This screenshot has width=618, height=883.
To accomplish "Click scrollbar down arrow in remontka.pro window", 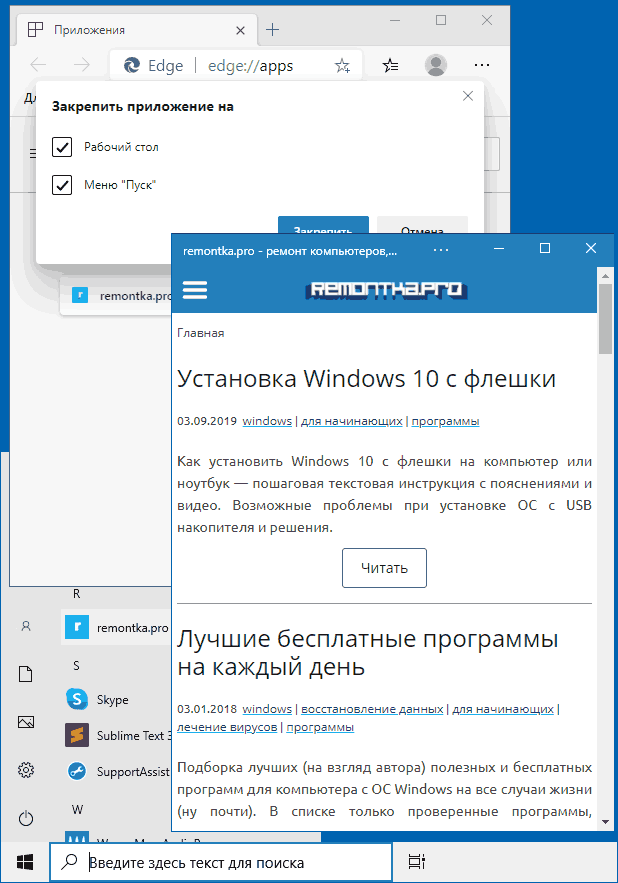I will coord(606,823).
